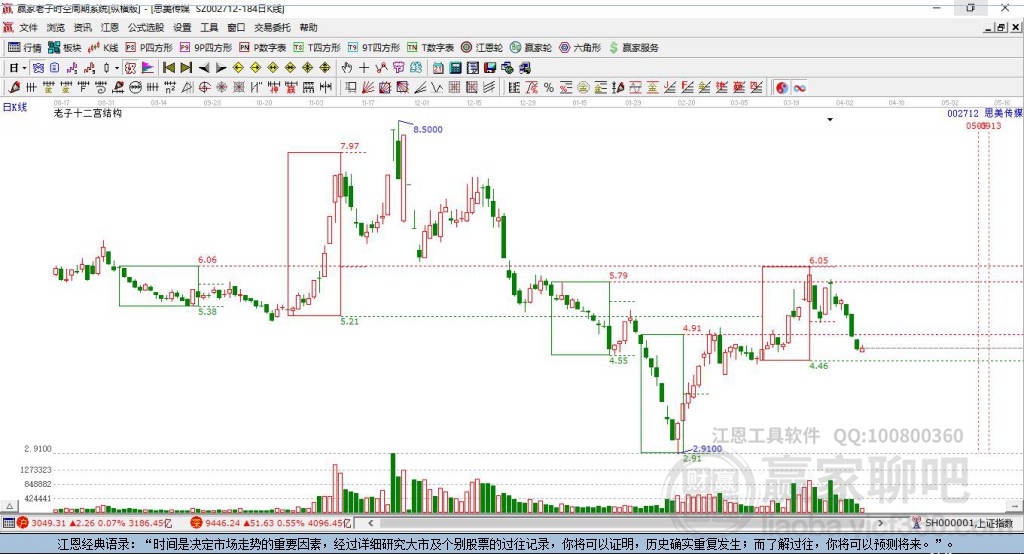Image resolution: width=1024 pixels, height=554 pixels.
Task: Open the 公式选股 menu
Action: tap(146, 27)
